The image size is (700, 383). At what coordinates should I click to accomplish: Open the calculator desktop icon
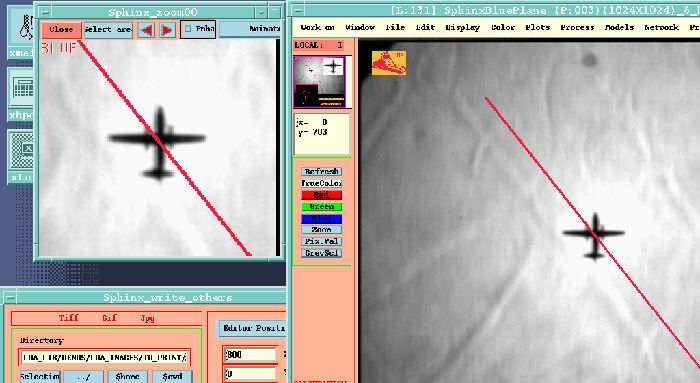[22, 94]
